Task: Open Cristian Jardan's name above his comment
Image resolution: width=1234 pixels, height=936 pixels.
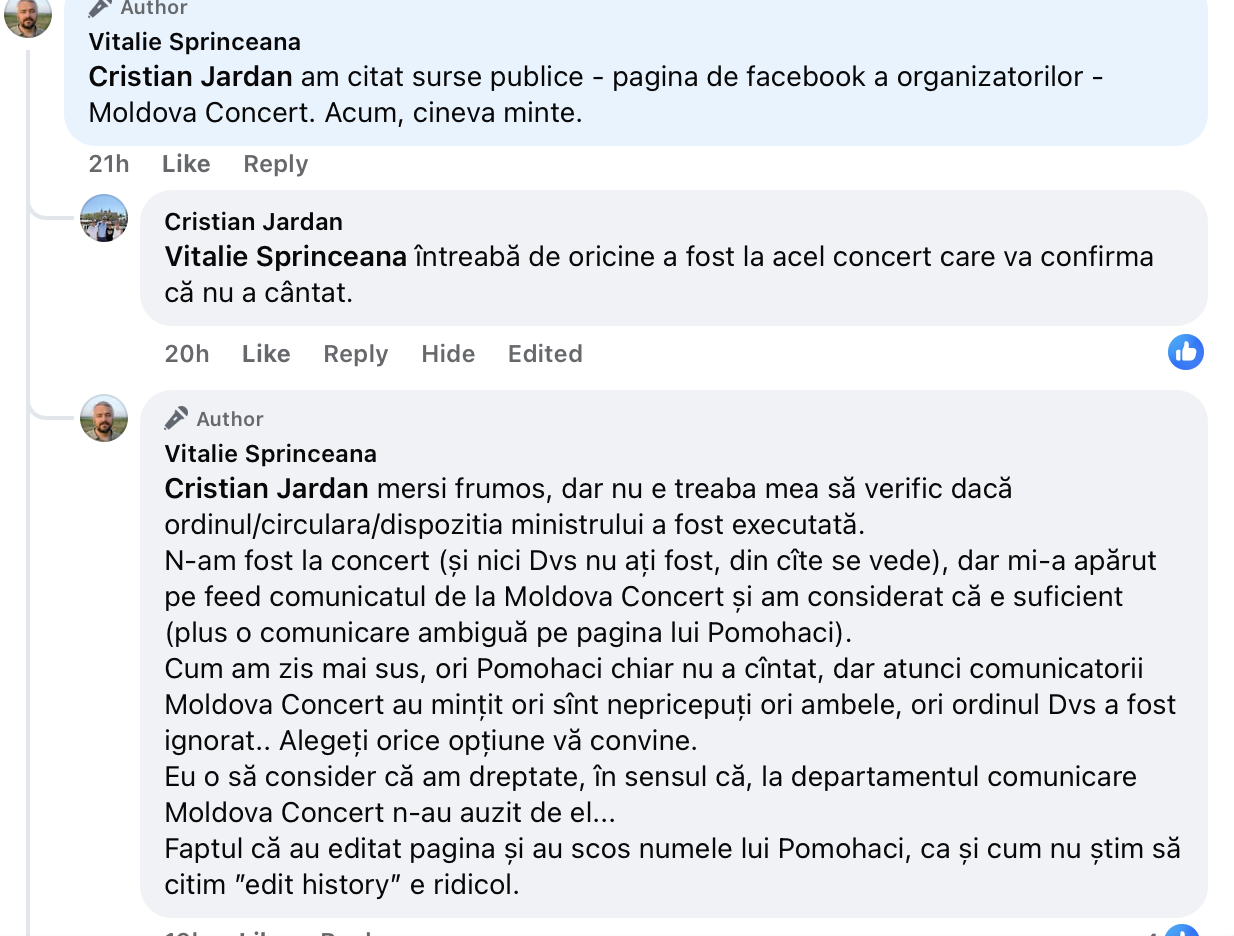Action: point(253,222)
